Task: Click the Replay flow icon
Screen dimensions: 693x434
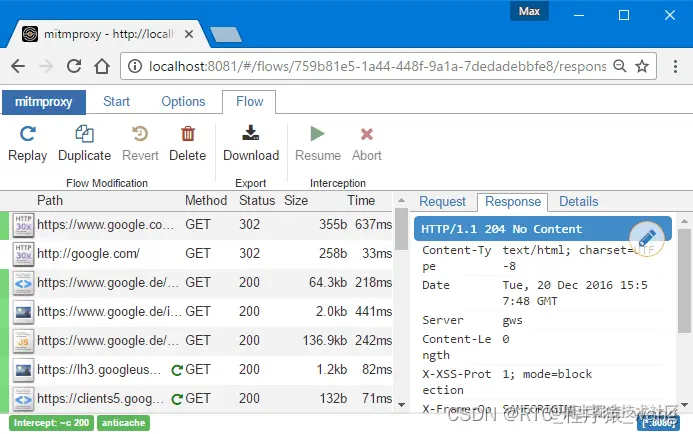Action: coord(27,134)
